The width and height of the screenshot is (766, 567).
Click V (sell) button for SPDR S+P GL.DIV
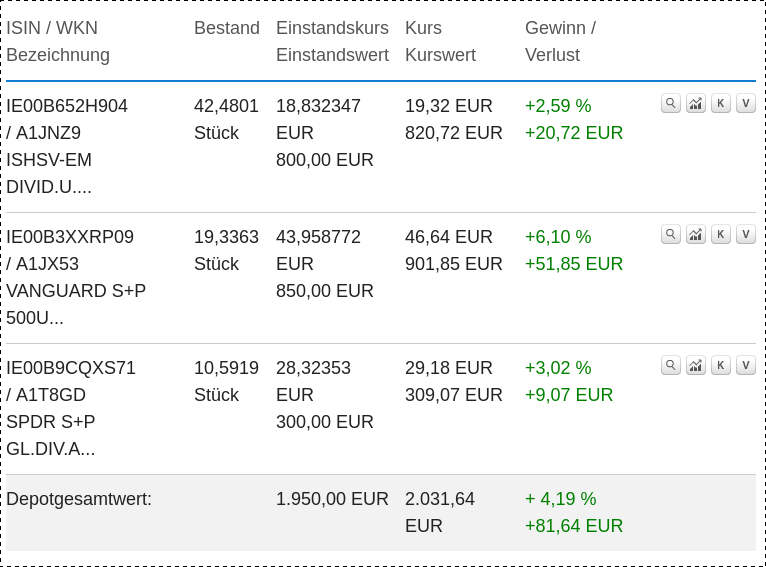(x=745, y=365)
